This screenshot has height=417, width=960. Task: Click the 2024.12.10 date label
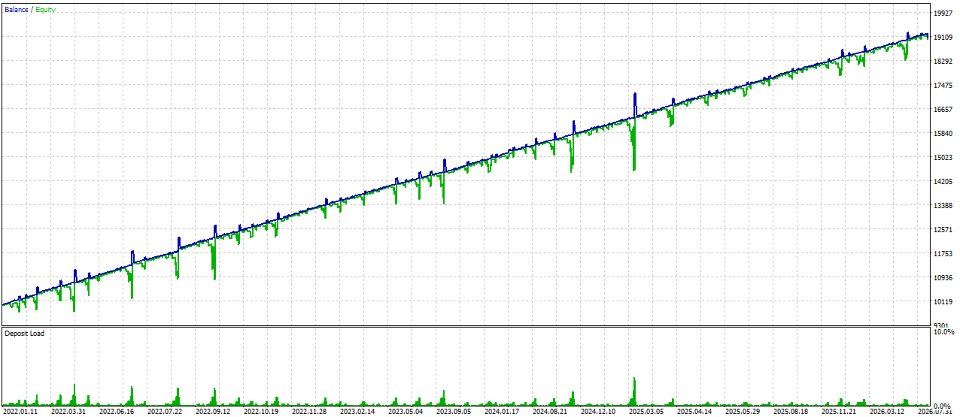tap(598, 411)
